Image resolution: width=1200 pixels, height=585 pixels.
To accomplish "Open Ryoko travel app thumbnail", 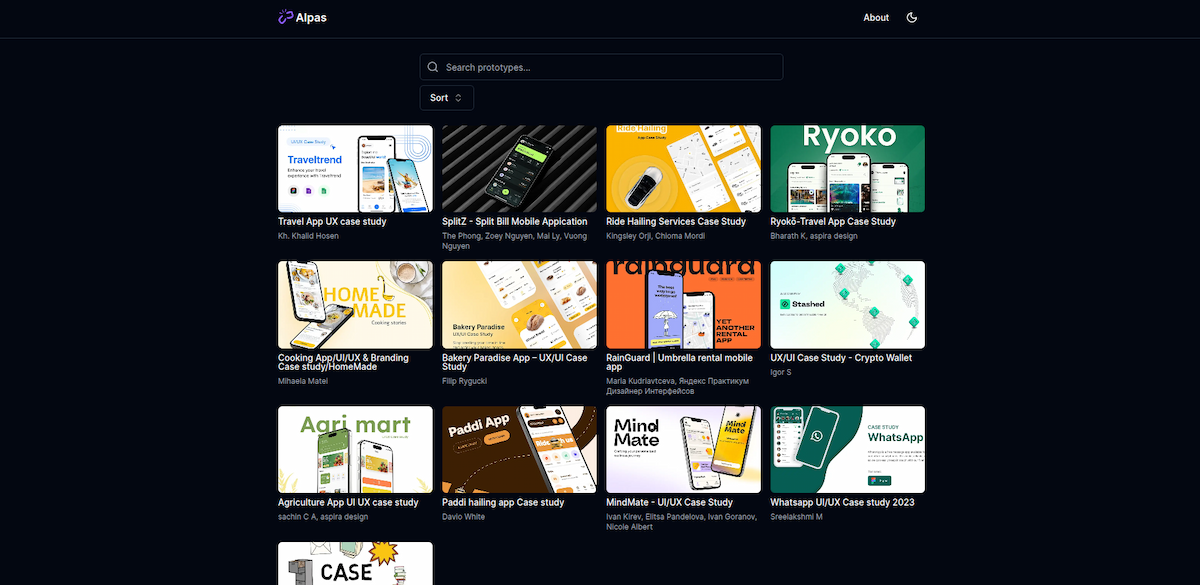I will [x=848, y=169].
